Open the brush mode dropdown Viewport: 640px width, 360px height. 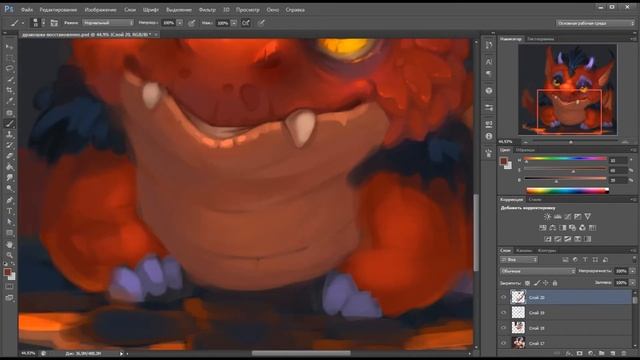click(108, 23)
